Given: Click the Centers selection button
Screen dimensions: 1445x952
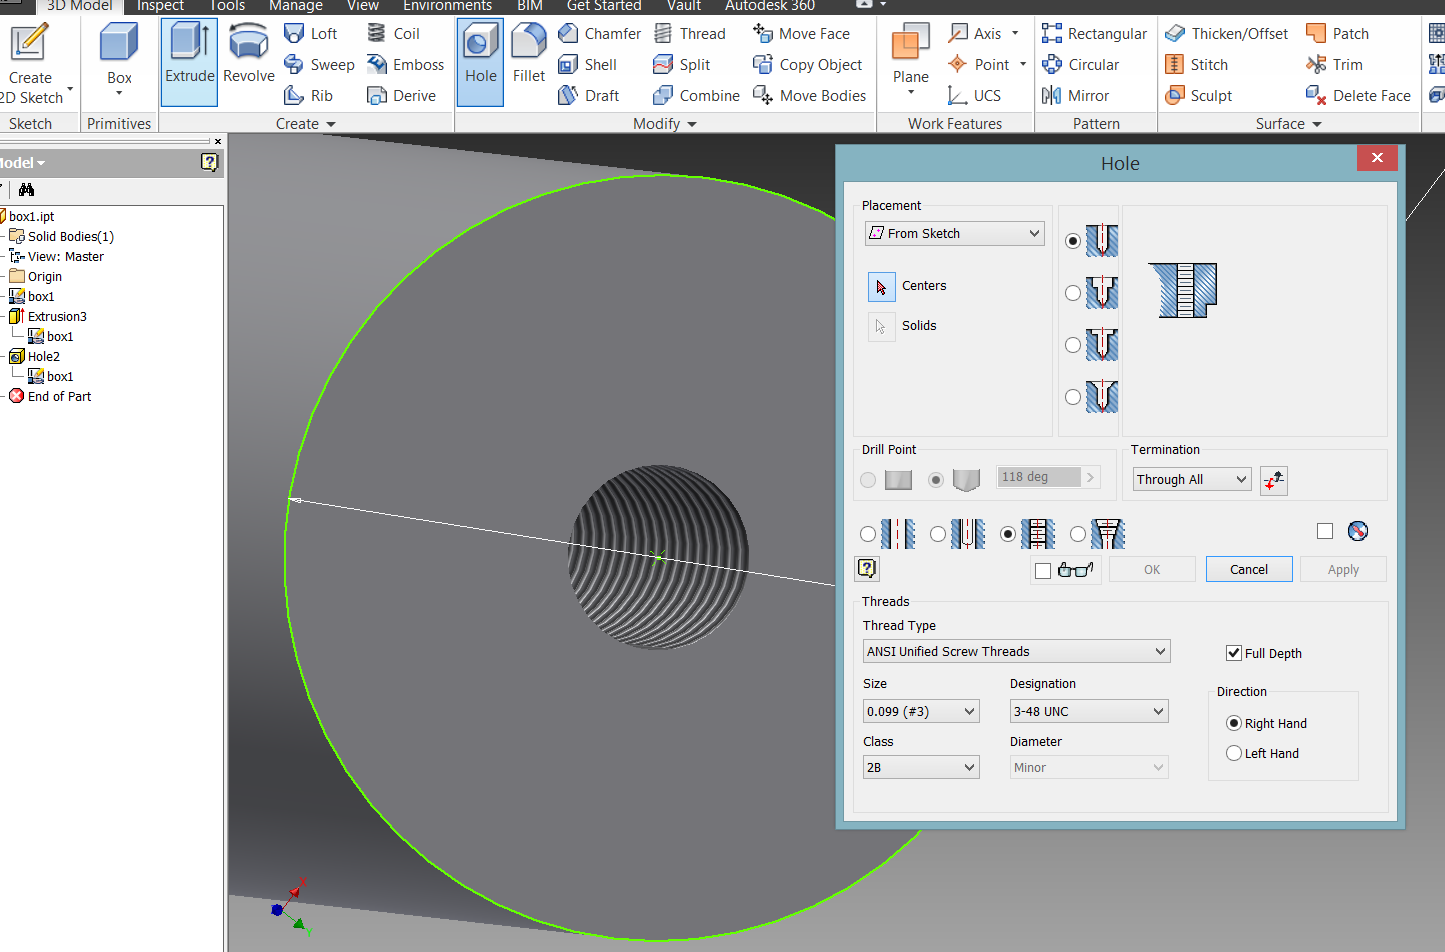Looking at the screenshot, I should click(x=881, y=286).
